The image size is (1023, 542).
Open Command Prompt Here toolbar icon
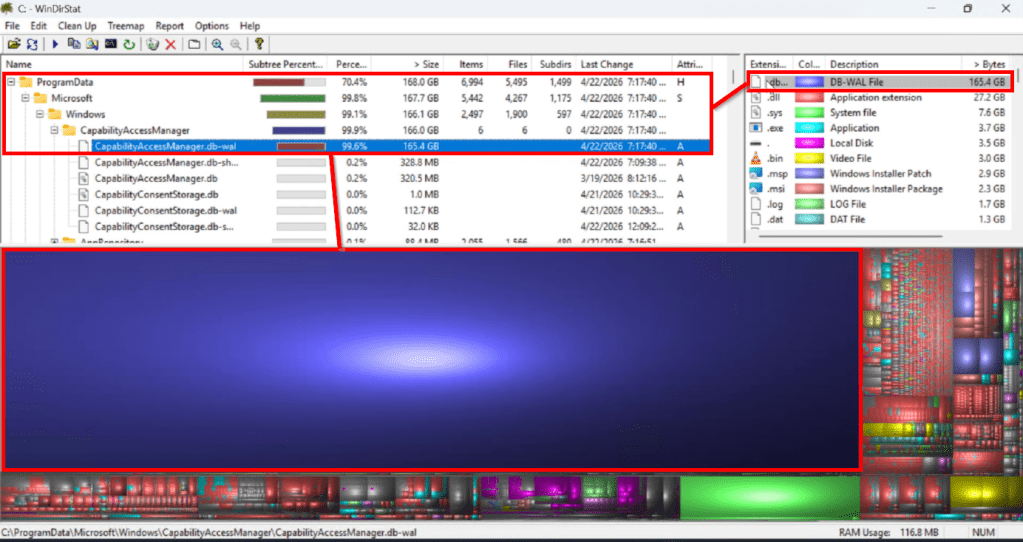tap(110, 44)
